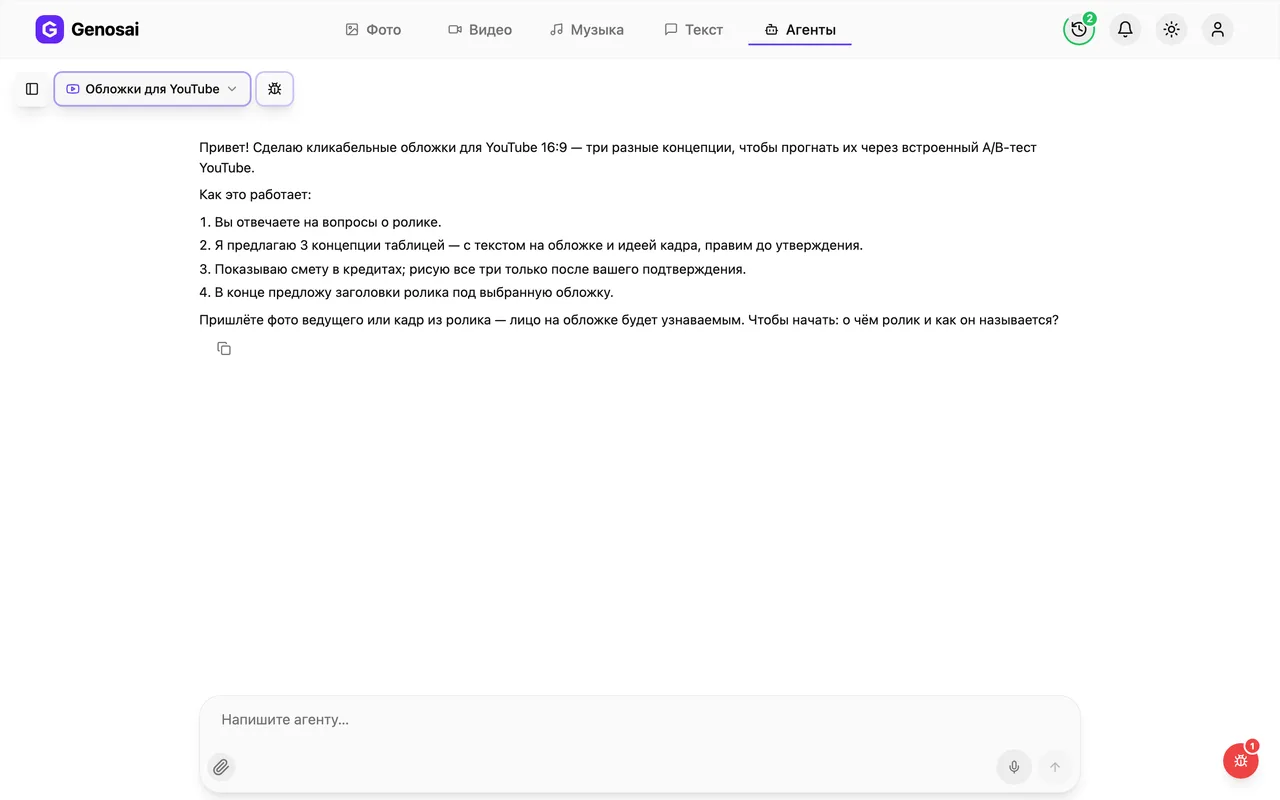
Task: Attach a file using the paperclip icon
Action: click(221, 767)
